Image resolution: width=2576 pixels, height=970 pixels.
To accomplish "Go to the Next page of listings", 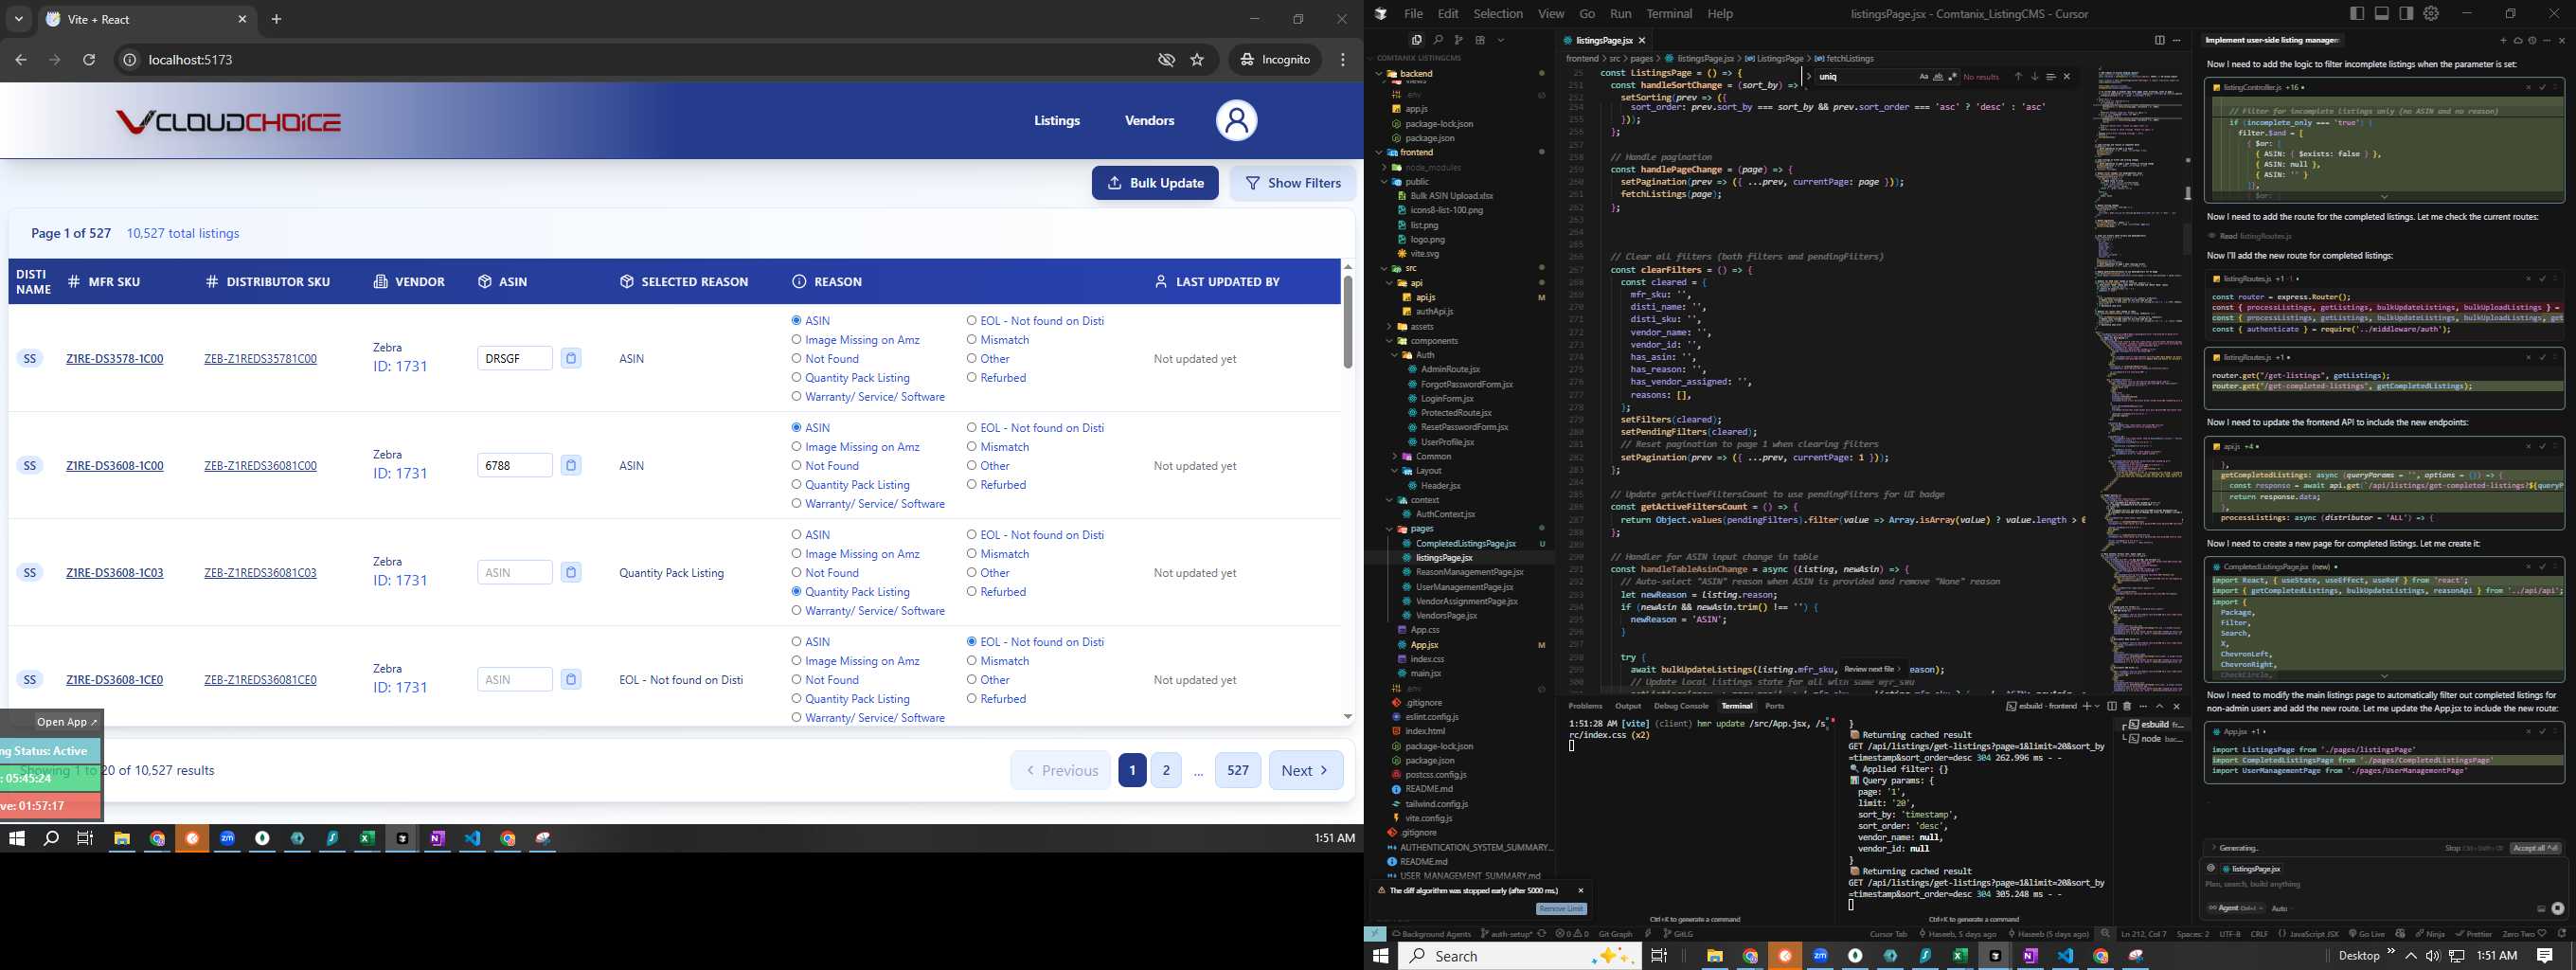I will click(1306, 770).
